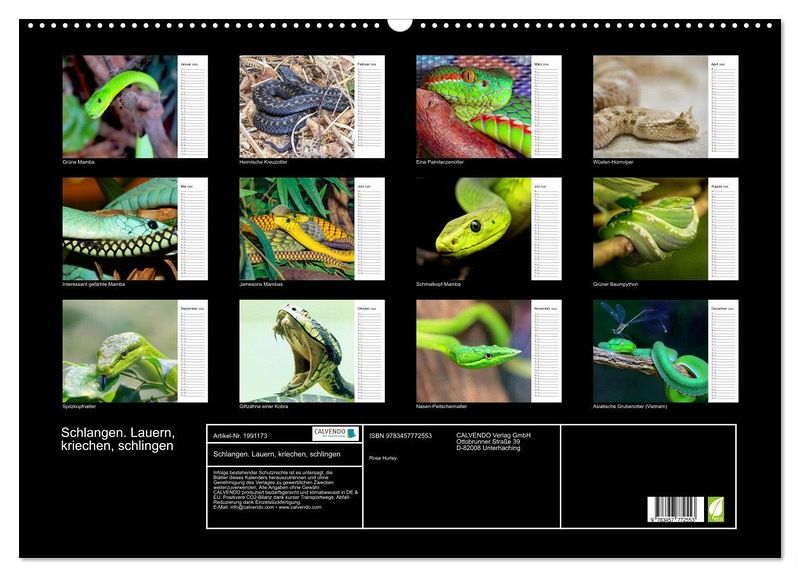The image size is (800, 577).
Task: Select the Schmalkopf-Mamba image
Action: [473, 228]
